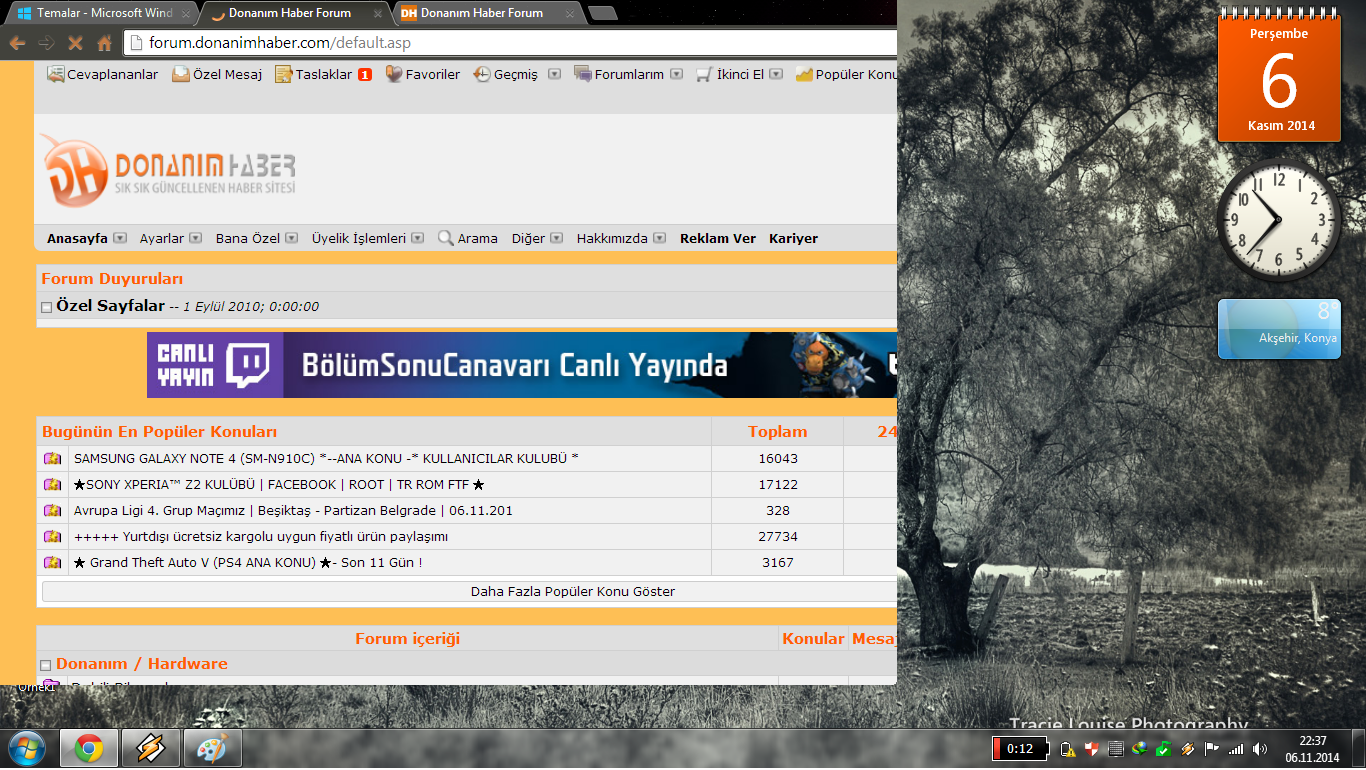Open Paint from the taskbar
Viewport: 1366px width, 770px height.
[x=212, y=748]
